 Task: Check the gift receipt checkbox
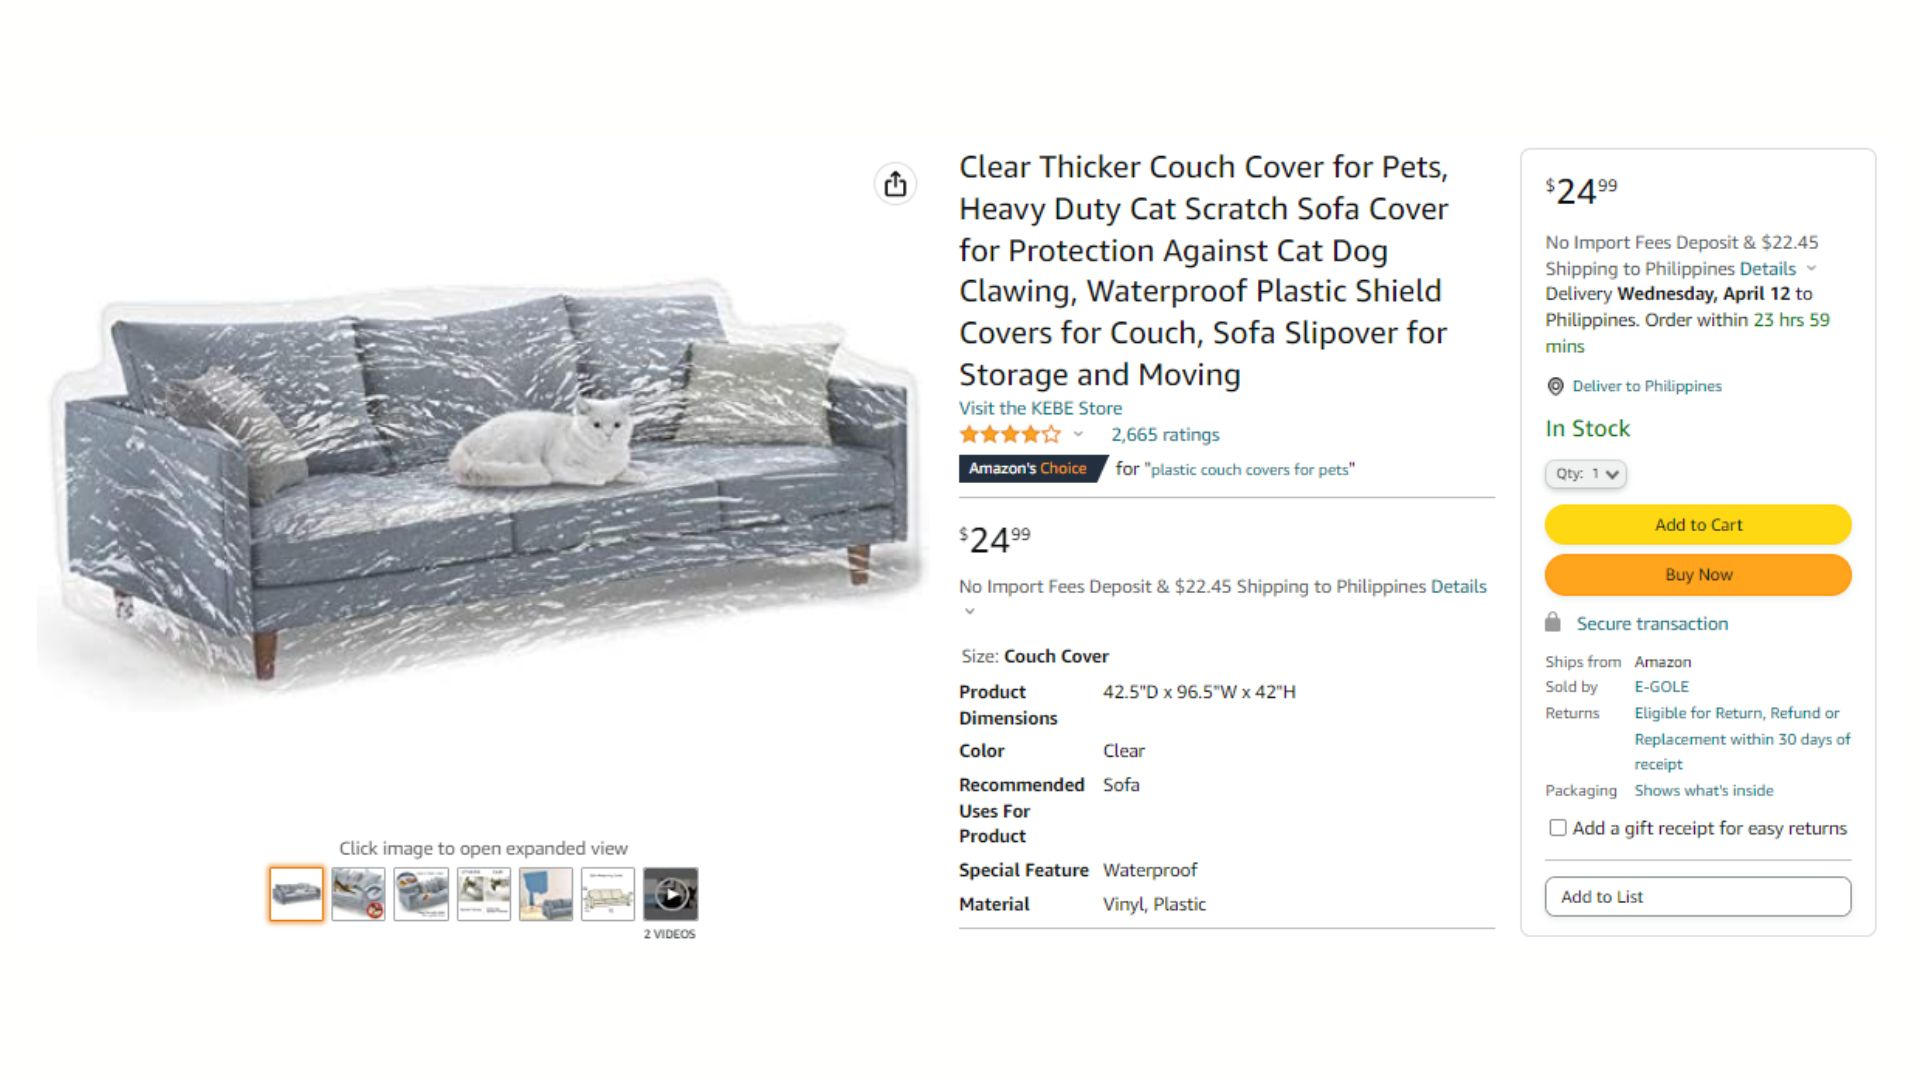(x=1557, y=828)
